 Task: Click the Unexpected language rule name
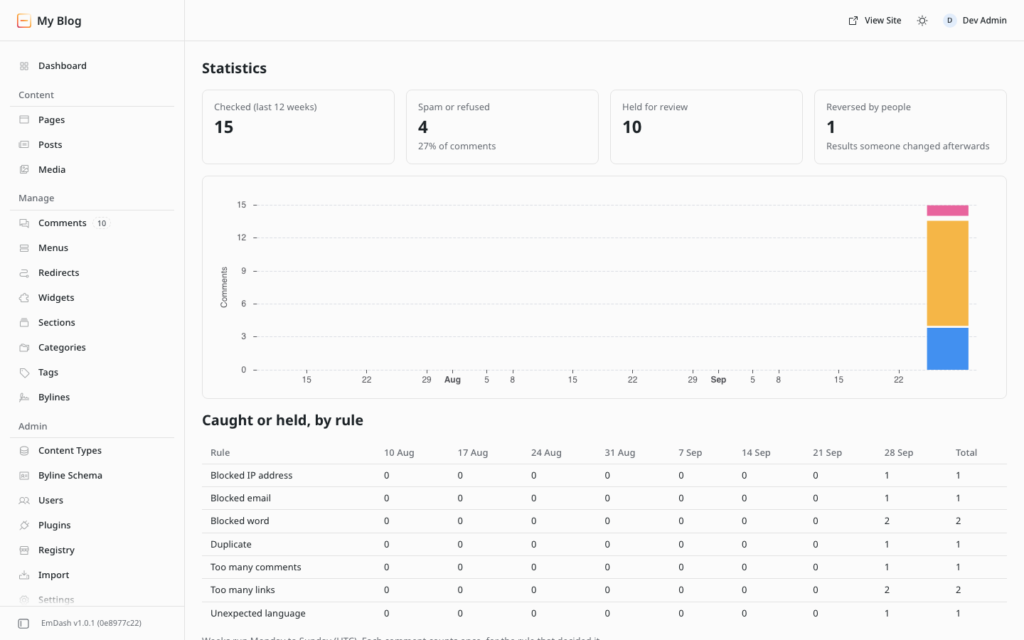pyautogui.click(x=258, y=613)
